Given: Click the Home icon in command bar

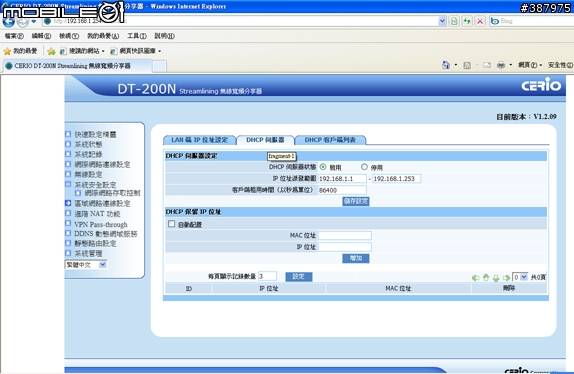Looking at the screenshot, I should coord(446,65).
